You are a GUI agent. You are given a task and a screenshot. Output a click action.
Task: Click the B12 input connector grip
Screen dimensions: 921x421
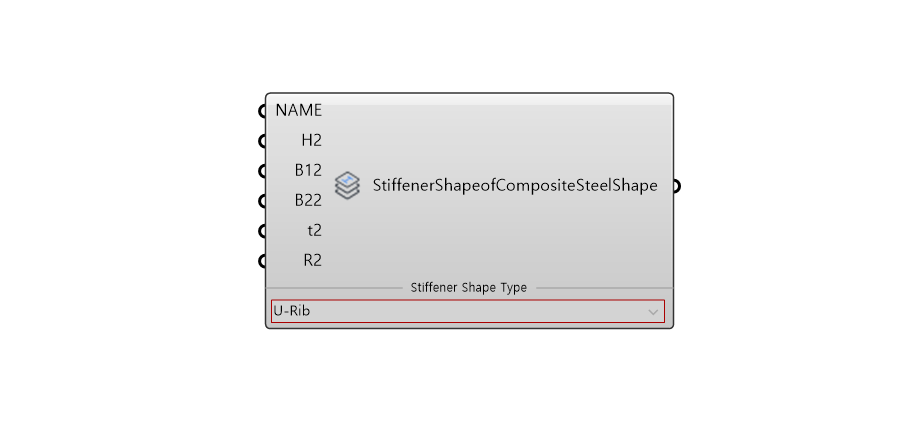pyautogui.click(x=262, y=171)
